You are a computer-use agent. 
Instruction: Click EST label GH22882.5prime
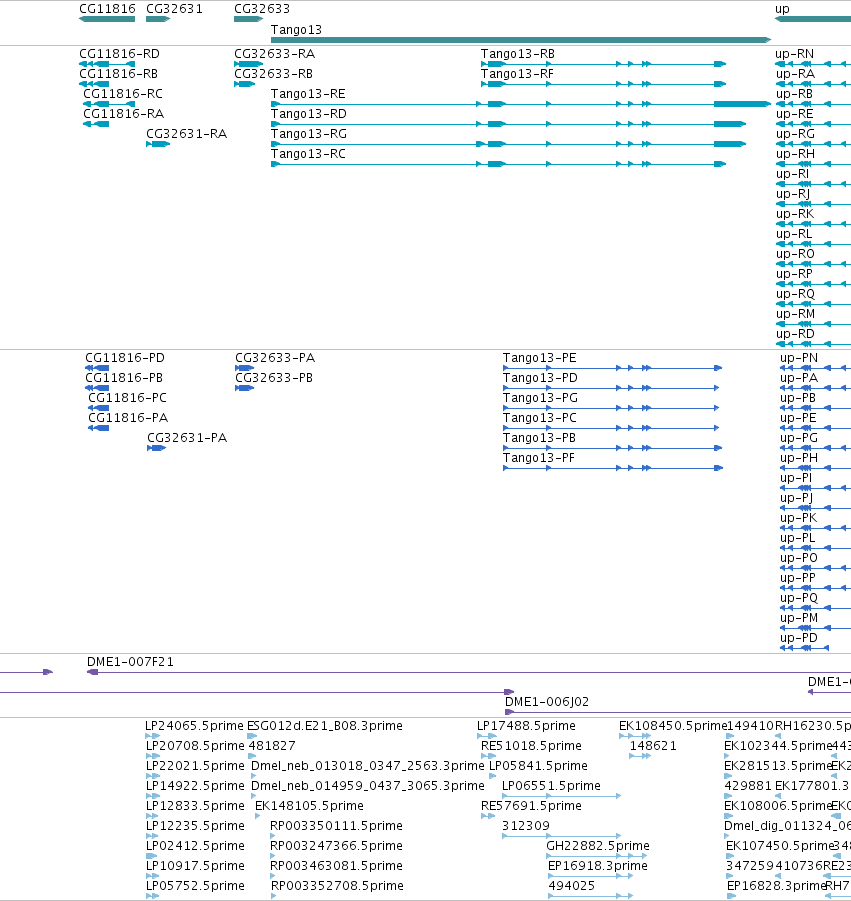(x=598, y=846)
